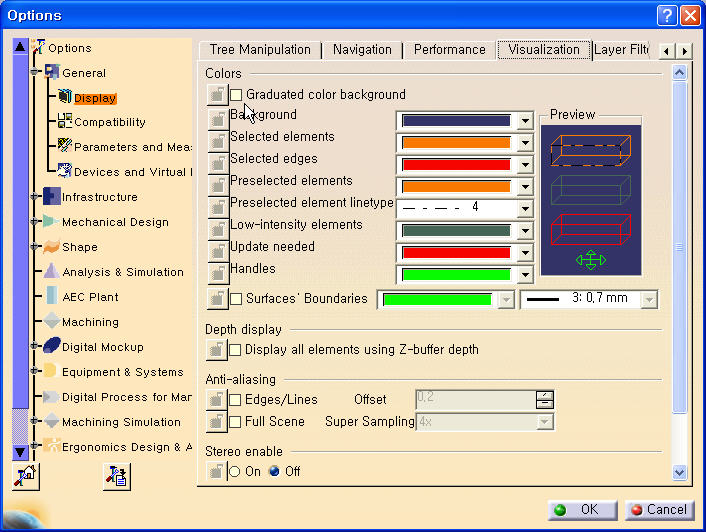Click the tab scroll right arrow
706x532 pixels.
(x=684, y=50)
